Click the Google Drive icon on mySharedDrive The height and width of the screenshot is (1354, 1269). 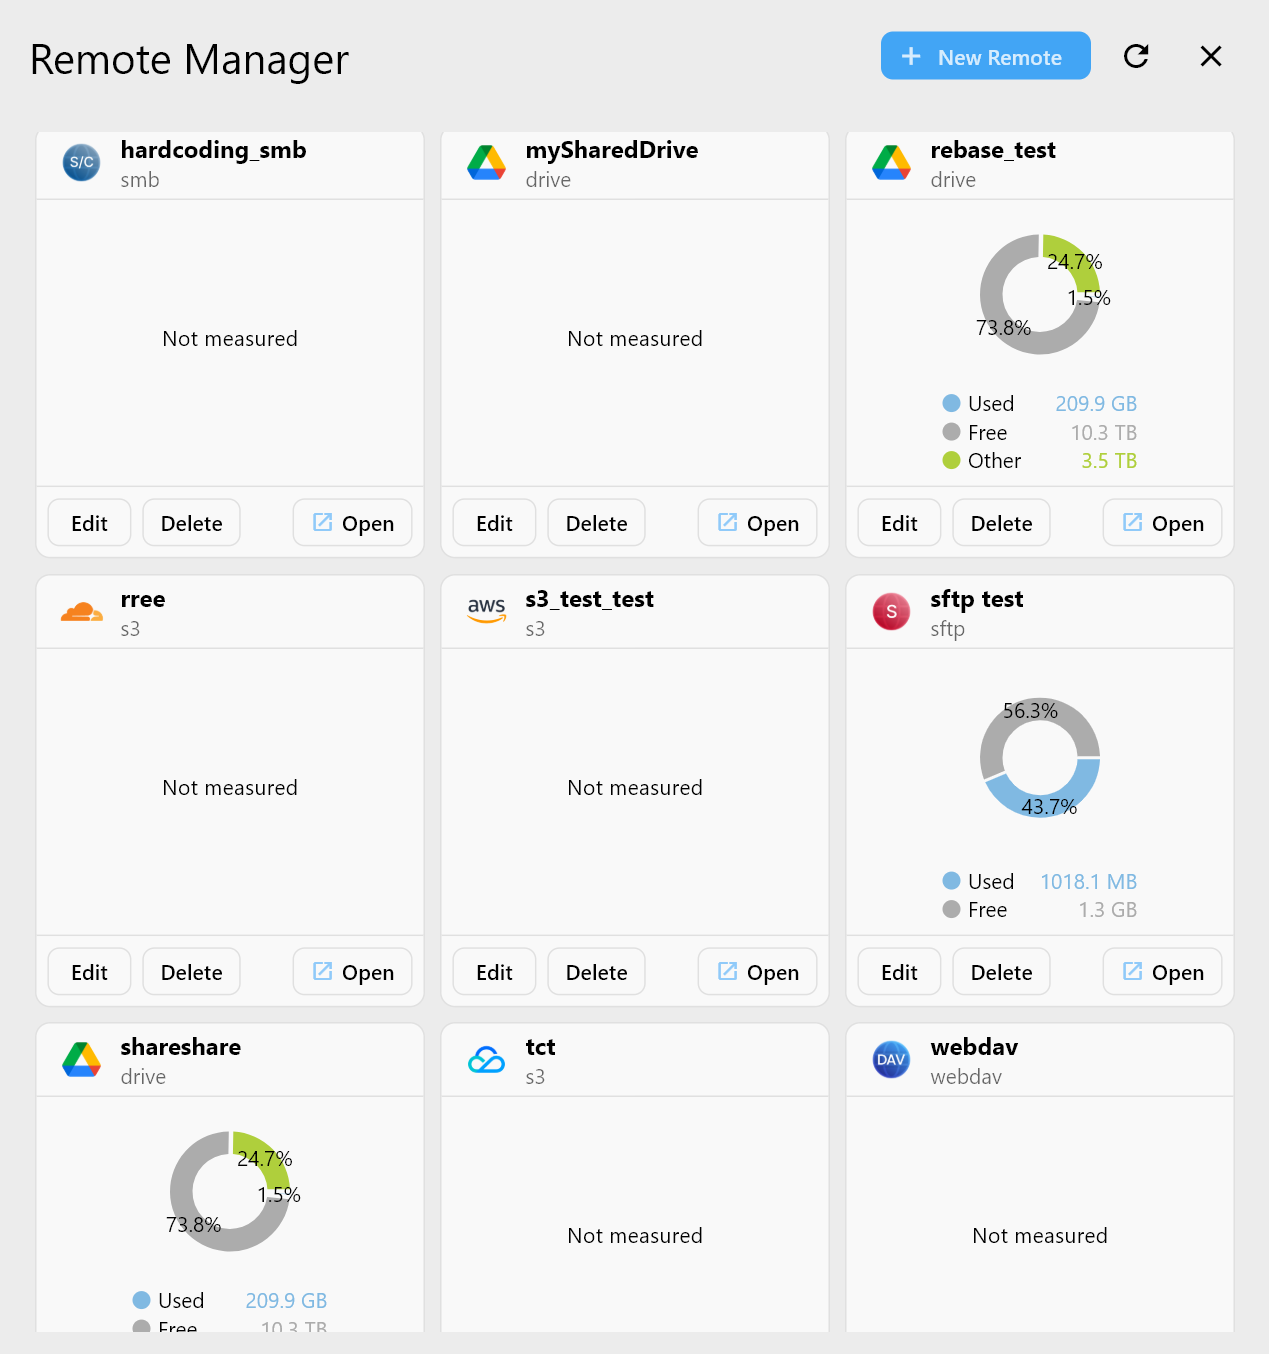click(x=486, y=163)
